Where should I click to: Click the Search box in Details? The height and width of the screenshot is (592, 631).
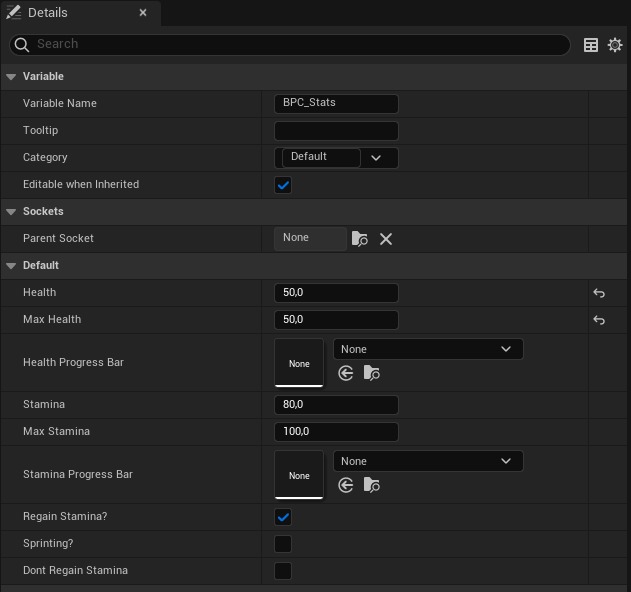pos(290,45)
